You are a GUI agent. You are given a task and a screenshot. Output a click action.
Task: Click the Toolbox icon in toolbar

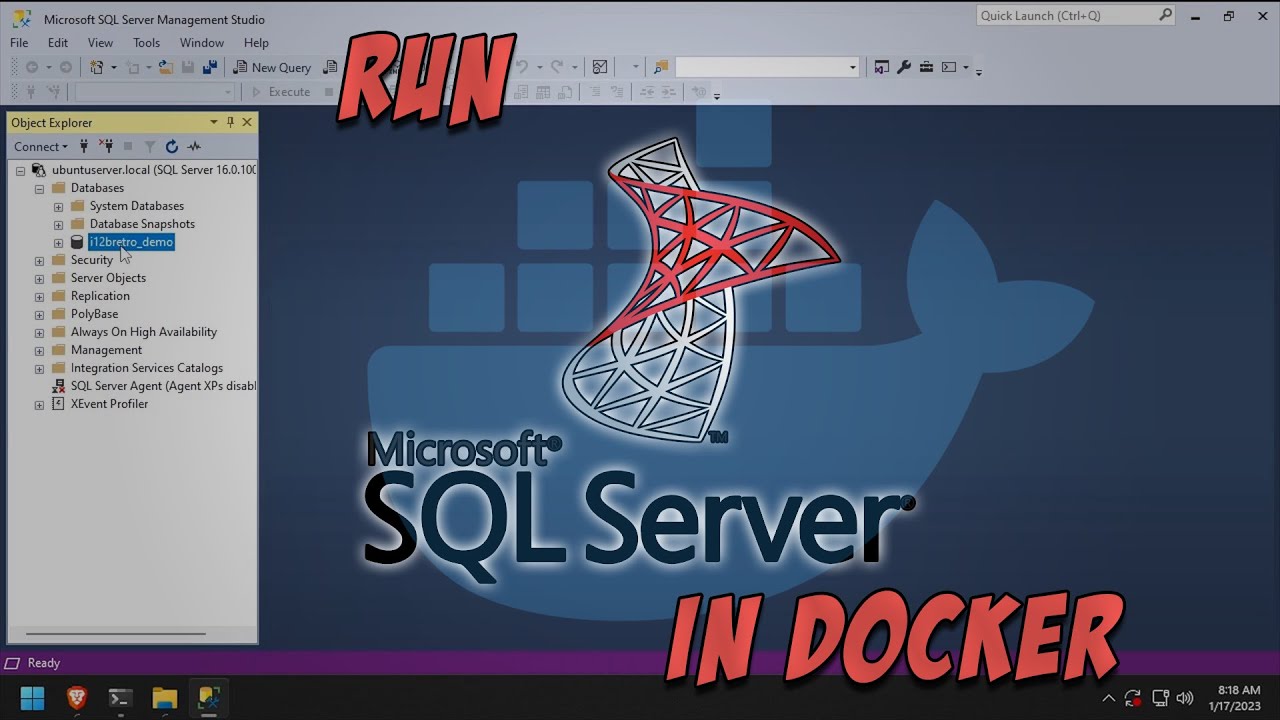(x=926, y=67)
